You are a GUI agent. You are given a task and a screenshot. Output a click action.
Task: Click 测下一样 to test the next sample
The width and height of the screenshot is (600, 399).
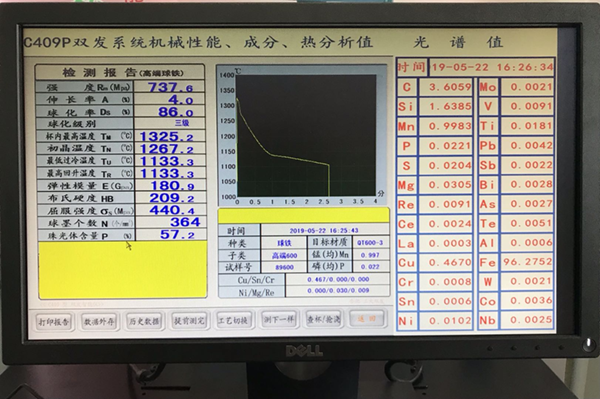tap(279, 319)
